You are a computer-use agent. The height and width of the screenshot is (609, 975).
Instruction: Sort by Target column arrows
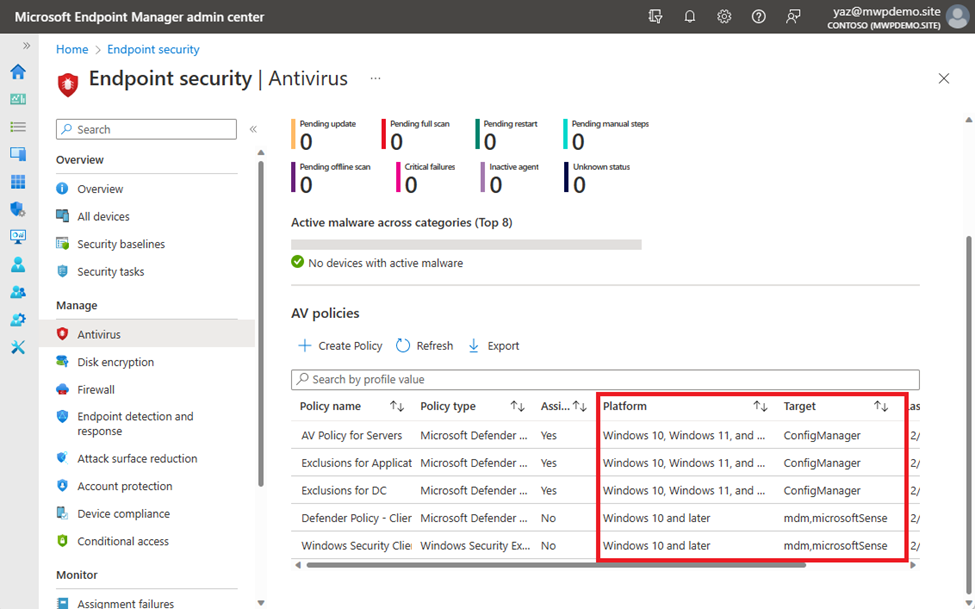tap(880, 406)
